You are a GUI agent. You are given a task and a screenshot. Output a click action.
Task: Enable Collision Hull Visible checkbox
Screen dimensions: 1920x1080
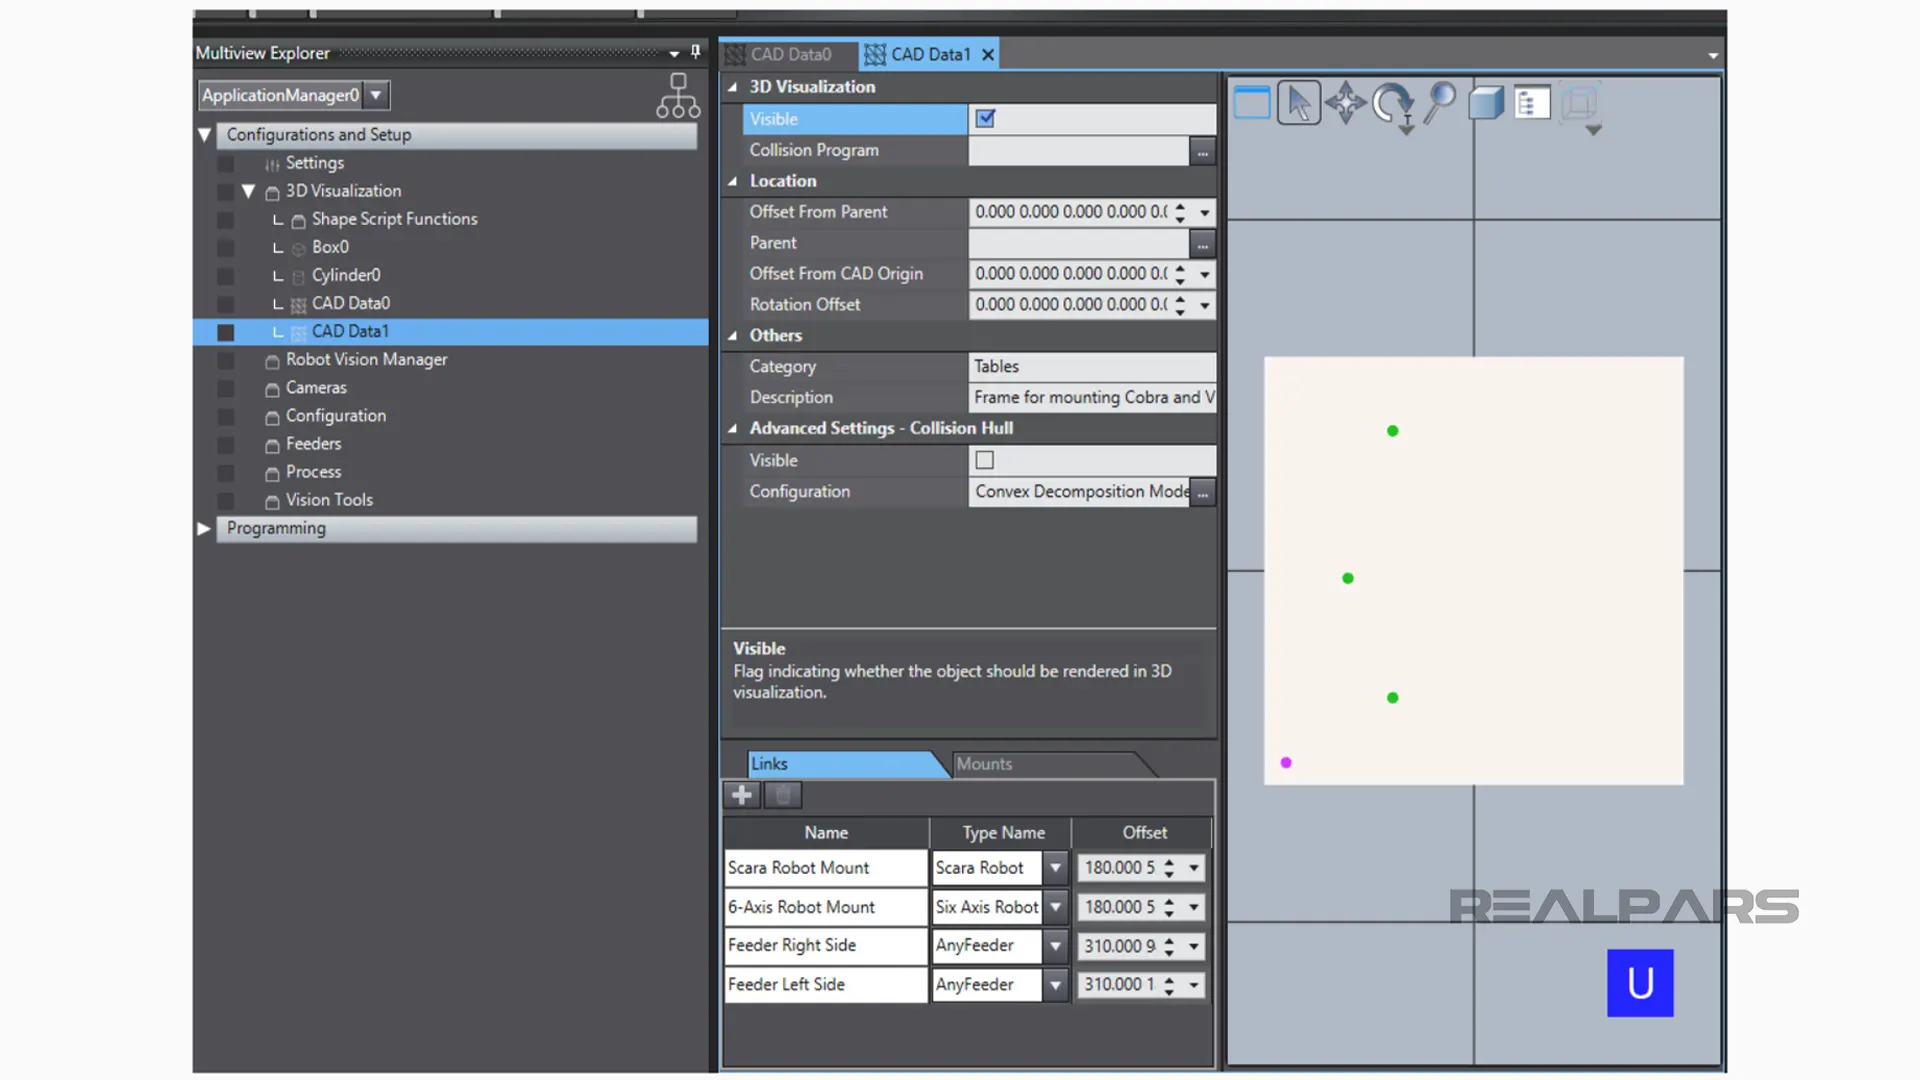click(x=985, y=460)
